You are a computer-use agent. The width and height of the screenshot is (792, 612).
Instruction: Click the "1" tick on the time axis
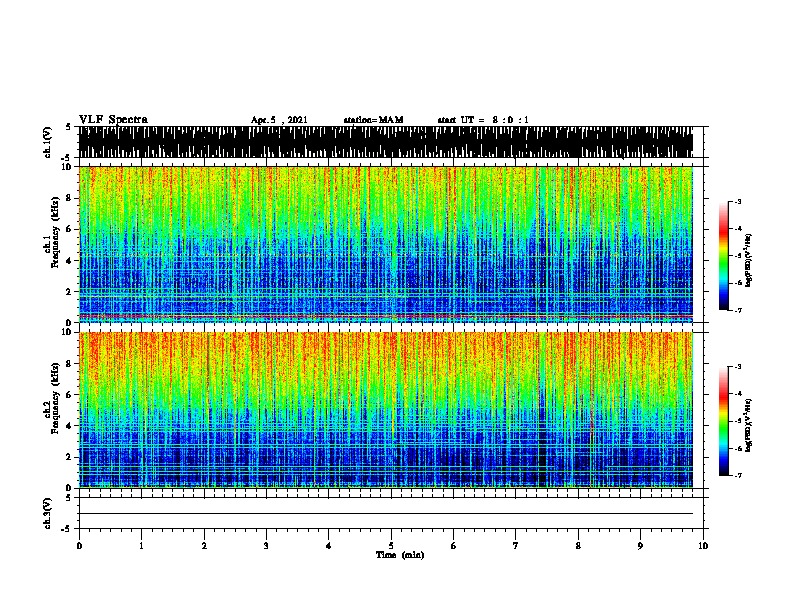pos(141,545)
